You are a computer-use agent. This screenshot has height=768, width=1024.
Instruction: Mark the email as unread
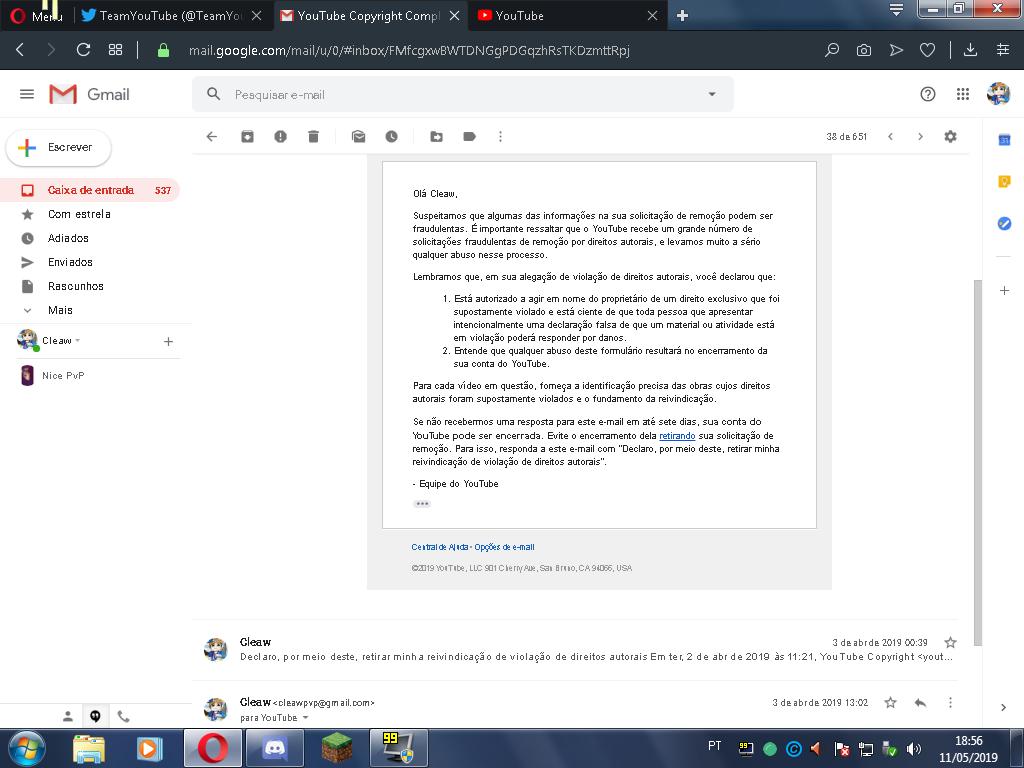[358, 136]
